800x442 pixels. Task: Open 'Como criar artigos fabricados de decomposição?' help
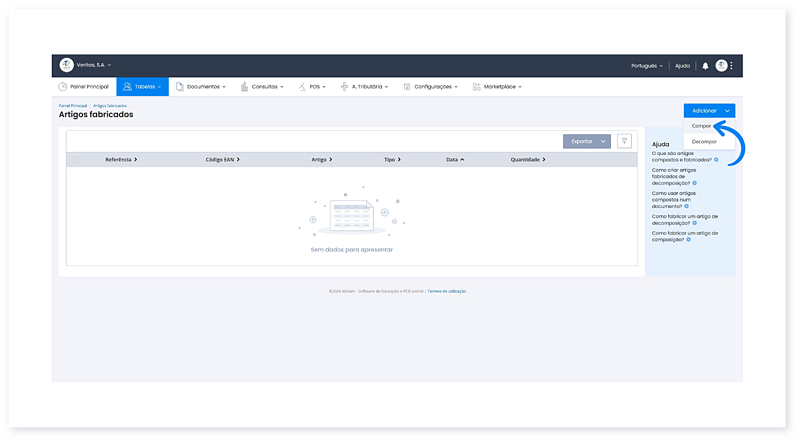click(673, 177)
